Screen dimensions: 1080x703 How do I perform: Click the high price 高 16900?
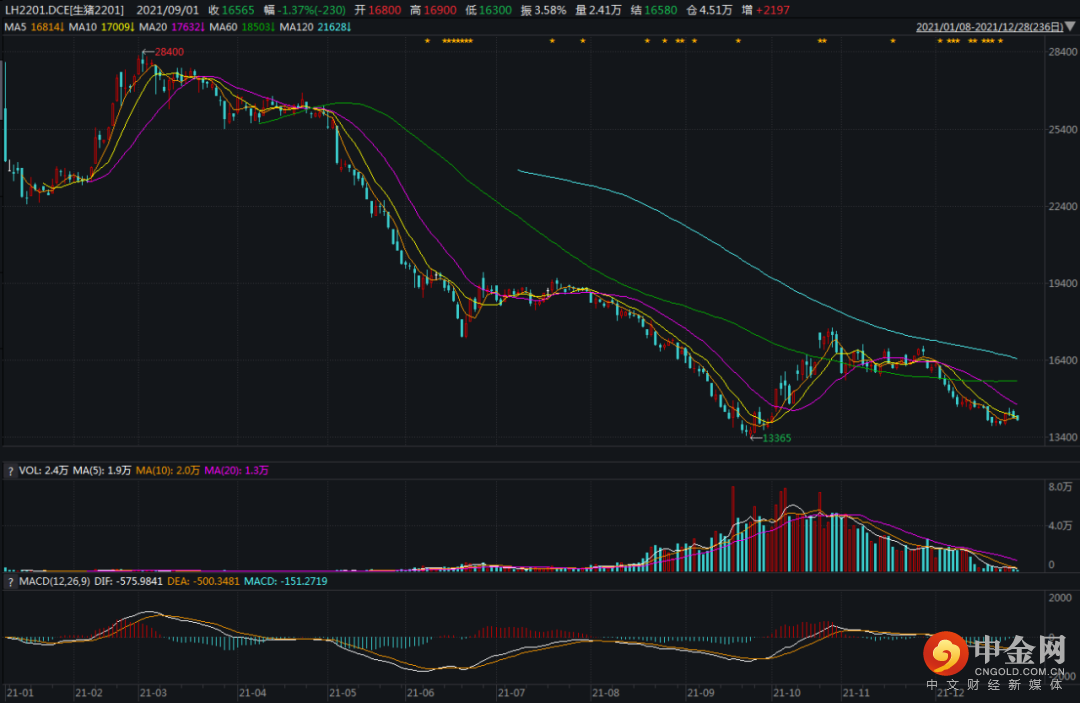tap(433, 10)
